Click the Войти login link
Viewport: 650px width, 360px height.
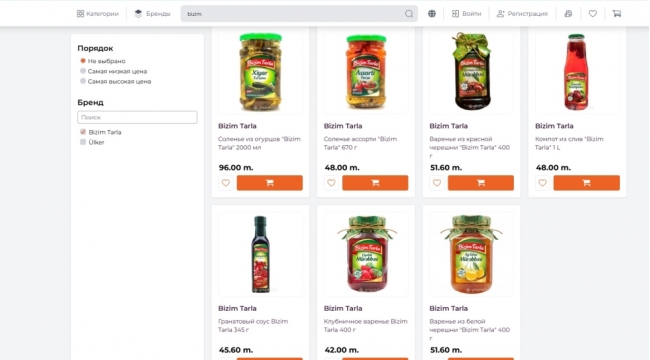click(466, 14)
